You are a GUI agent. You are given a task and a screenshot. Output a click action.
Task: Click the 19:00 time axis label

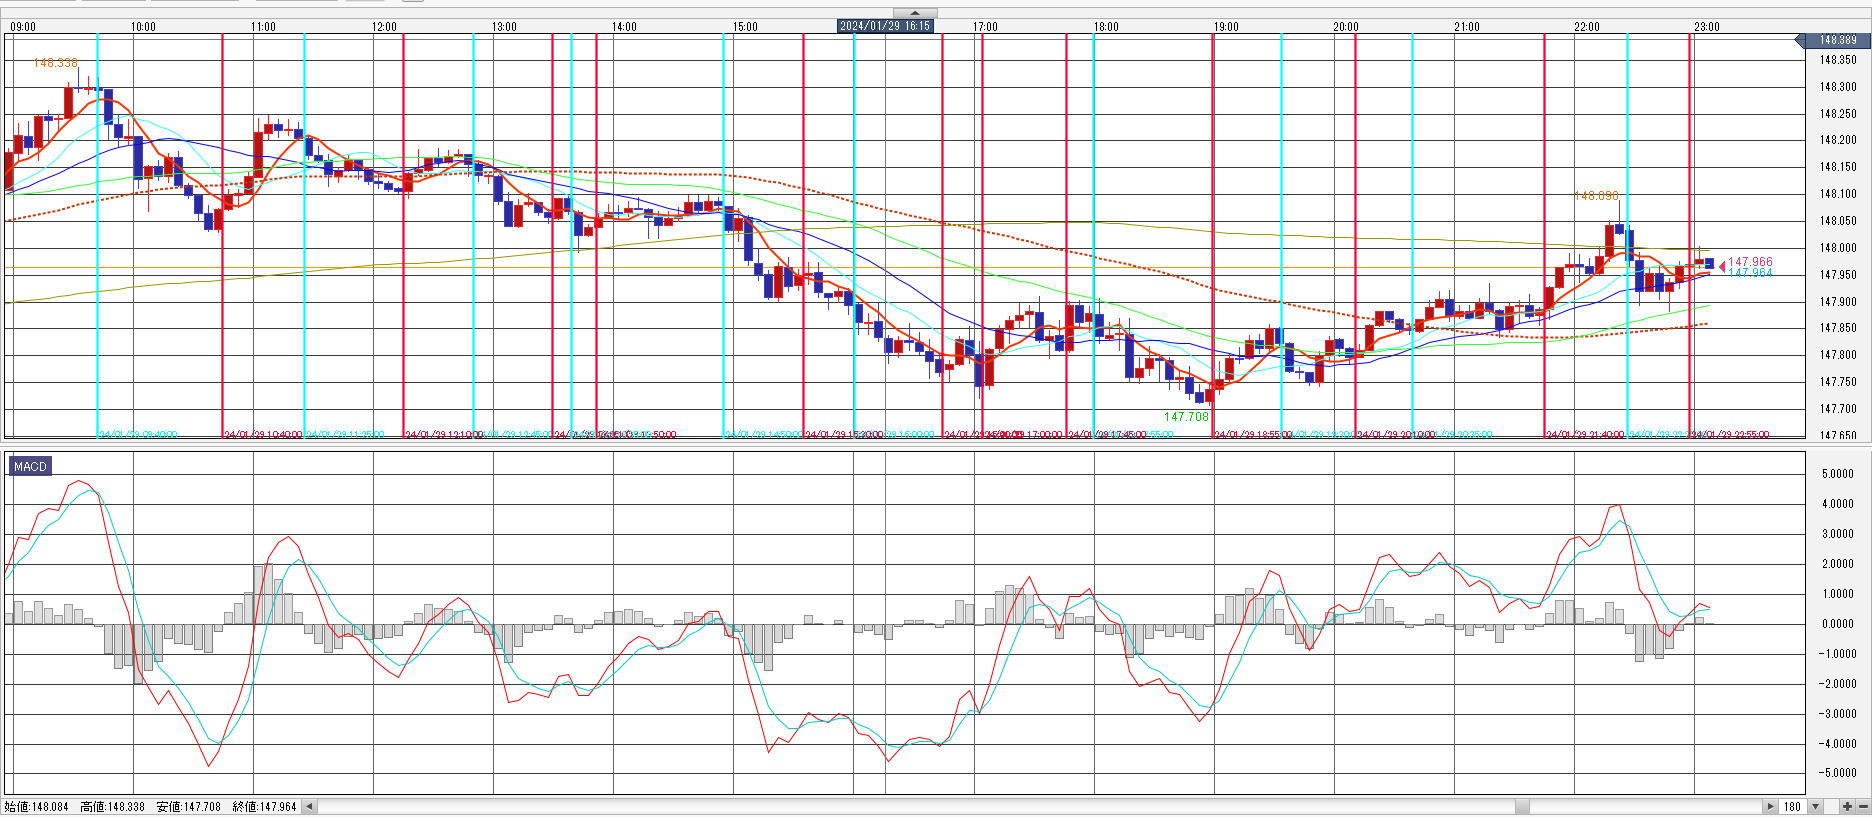(1226, 27)
